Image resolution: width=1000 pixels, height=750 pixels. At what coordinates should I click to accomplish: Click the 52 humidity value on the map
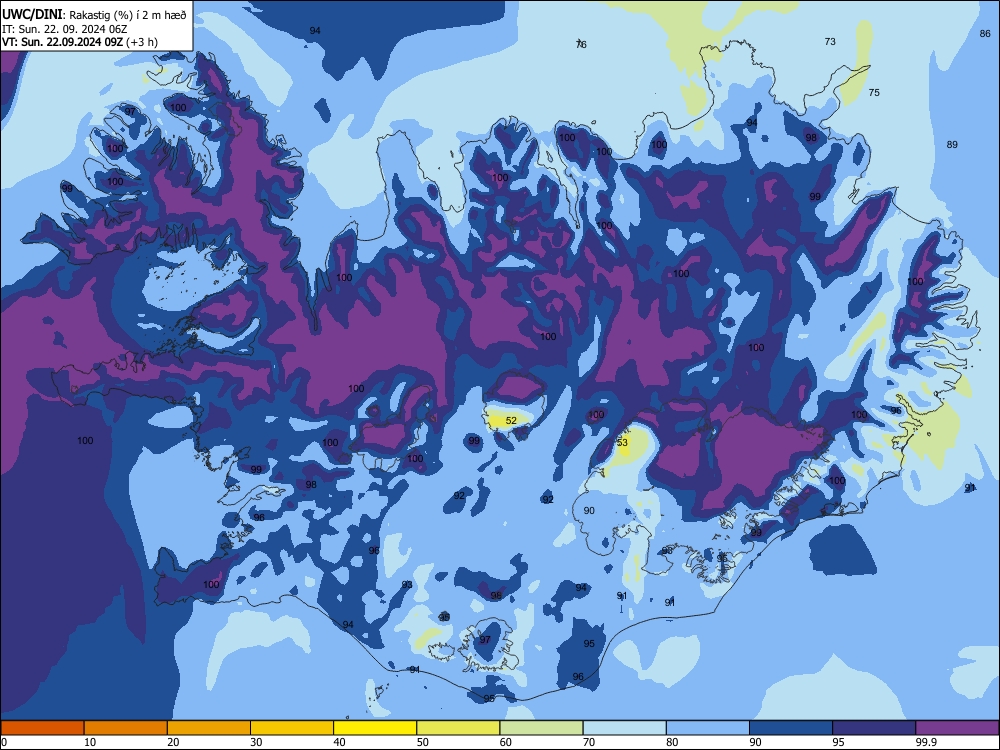coord(511,420)
